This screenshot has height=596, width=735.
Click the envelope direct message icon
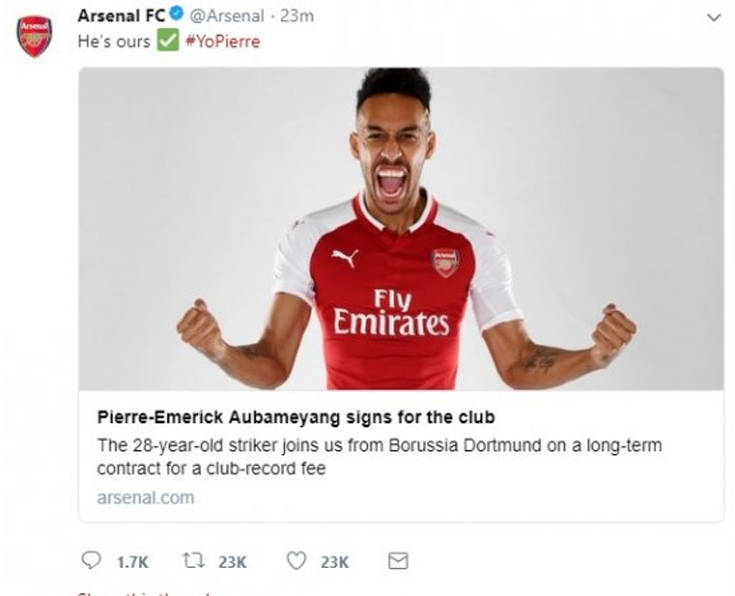coord(398,561)
